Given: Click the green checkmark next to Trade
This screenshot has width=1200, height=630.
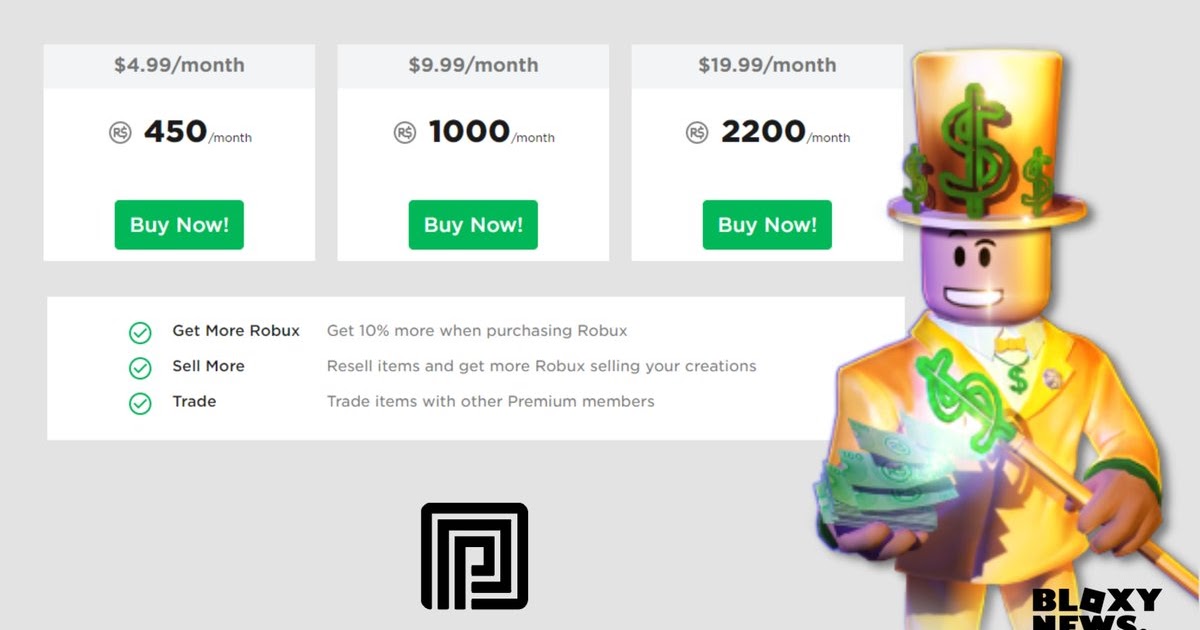Looking at the screenshot, I should pos(140,403).
